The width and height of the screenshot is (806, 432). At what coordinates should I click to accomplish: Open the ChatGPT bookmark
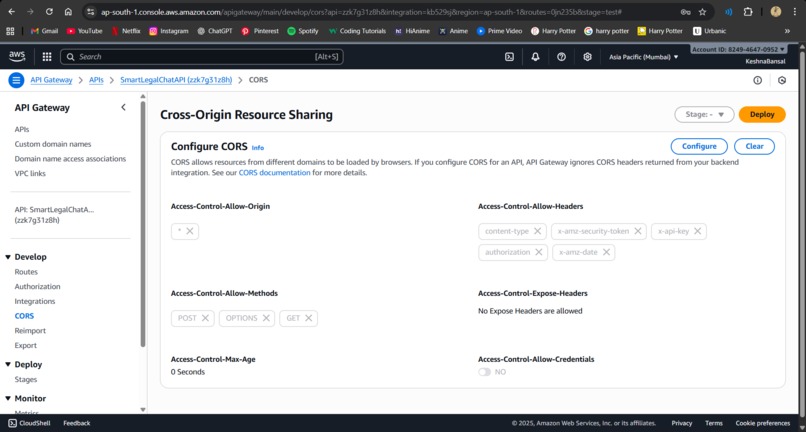pos(215,31)
